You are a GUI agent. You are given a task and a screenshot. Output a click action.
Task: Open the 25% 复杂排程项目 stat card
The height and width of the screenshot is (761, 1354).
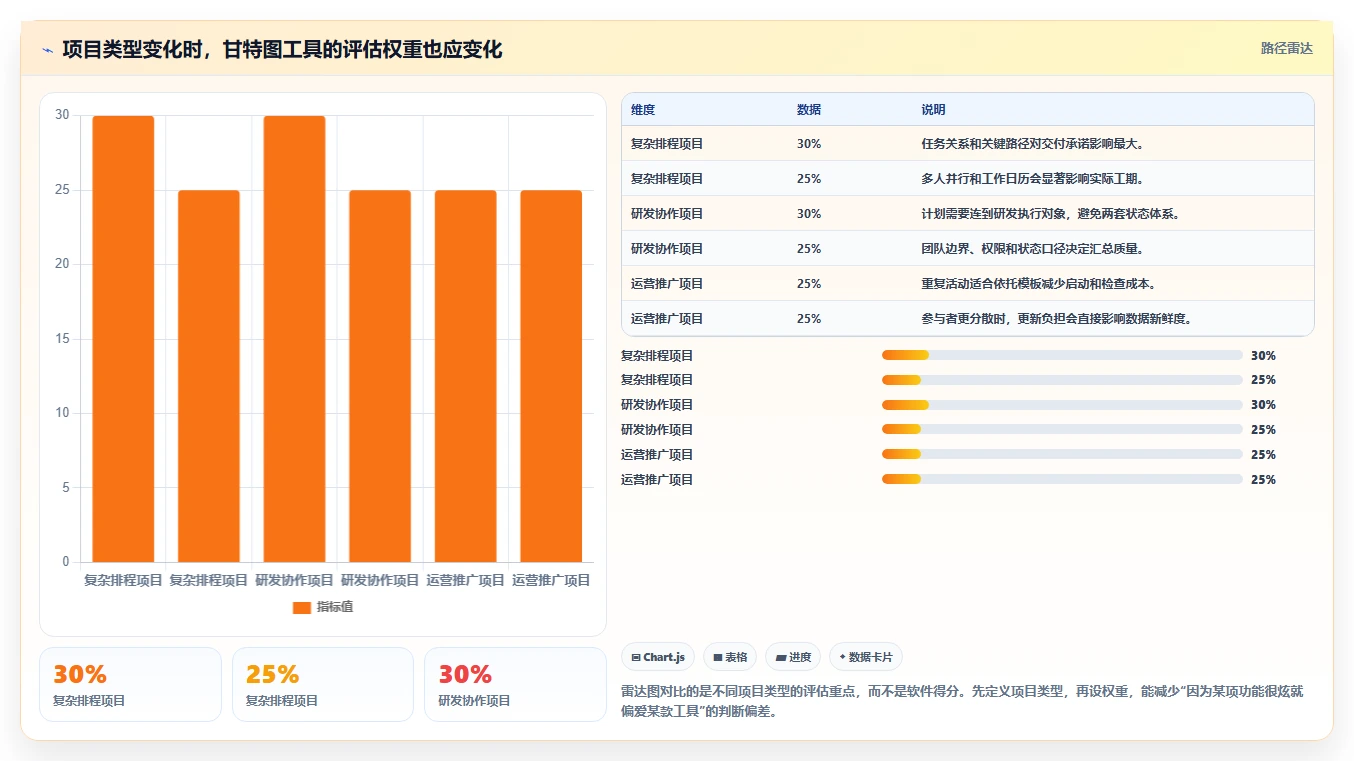(x=323, y=684)
